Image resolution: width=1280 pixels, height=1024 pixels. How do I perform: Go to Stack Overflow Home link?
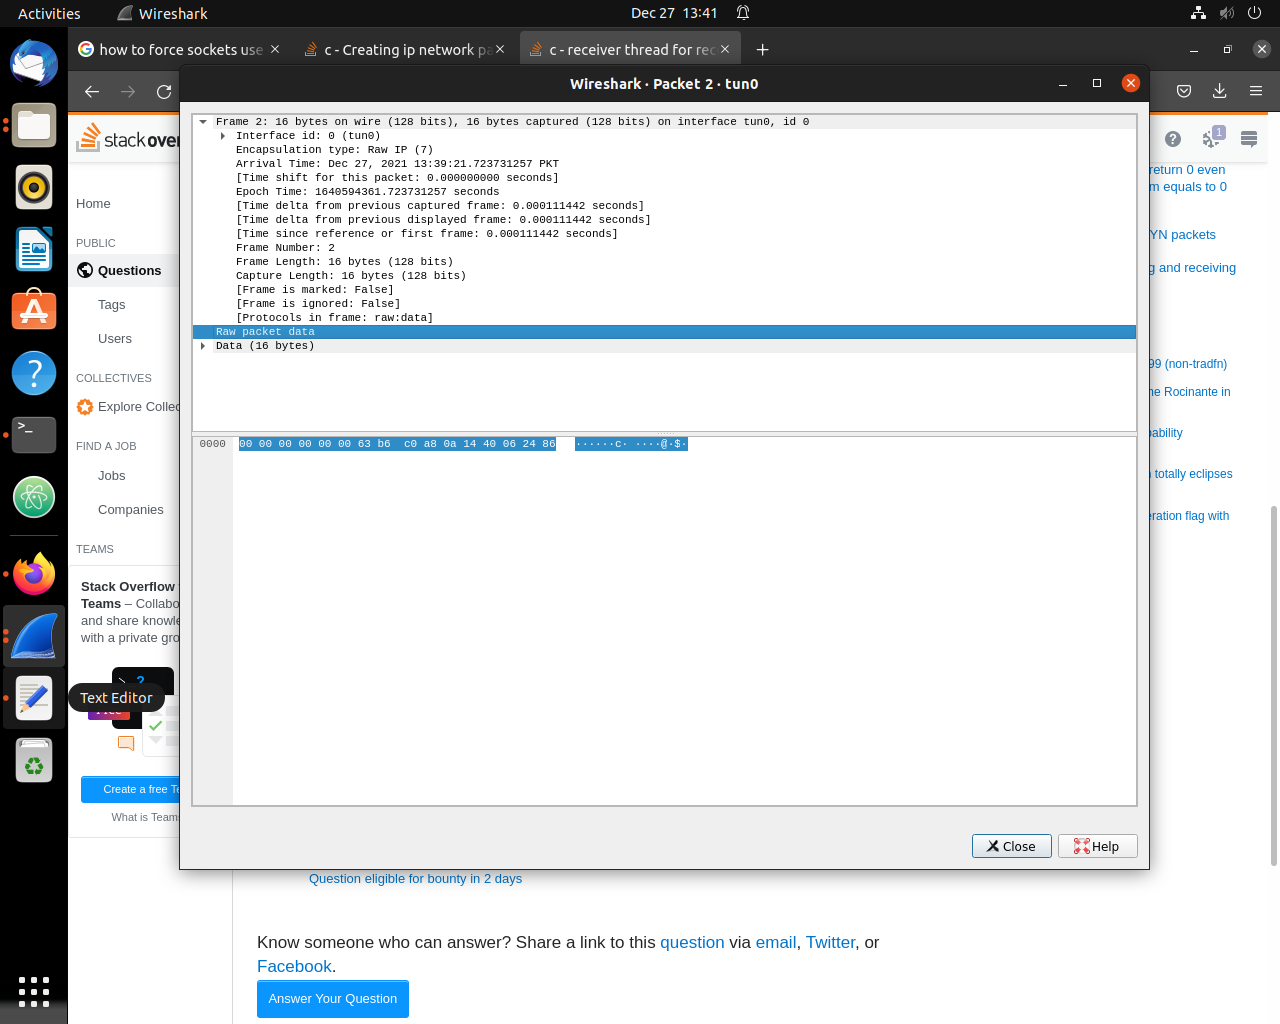(93, 204)
